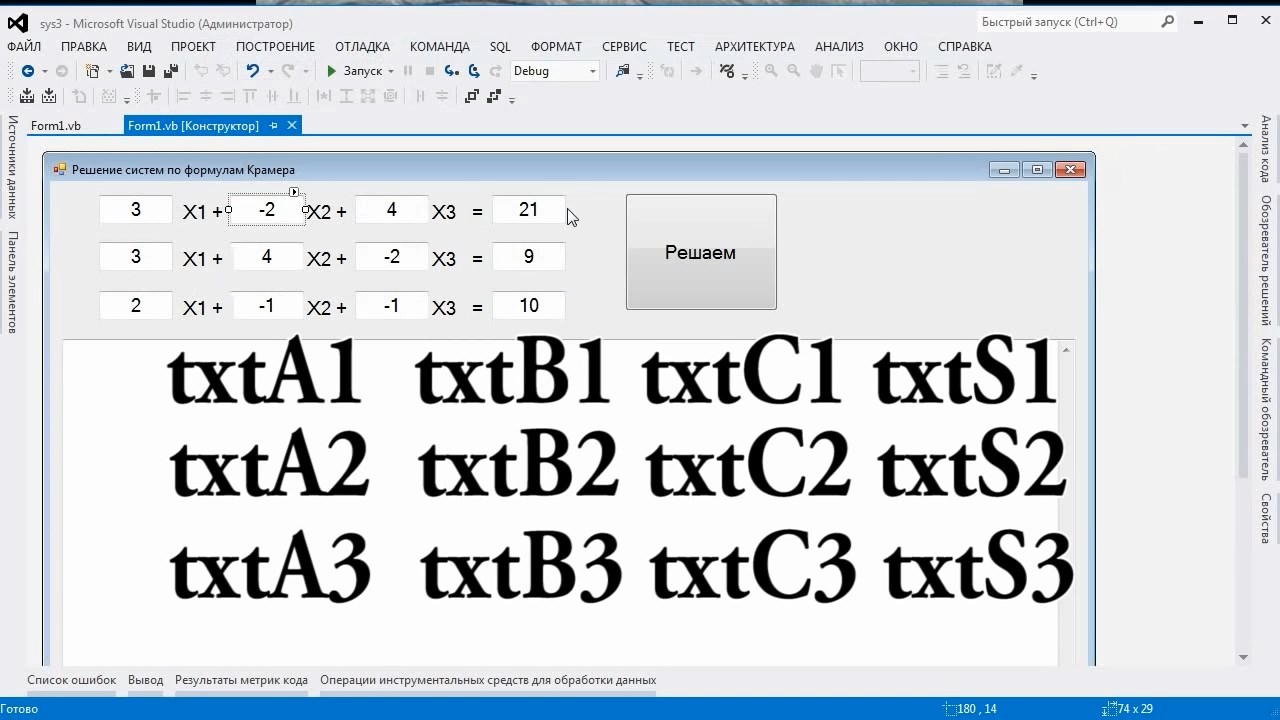Click the 180 , 14 position readout
The image size is (1280, 720).
978,709
